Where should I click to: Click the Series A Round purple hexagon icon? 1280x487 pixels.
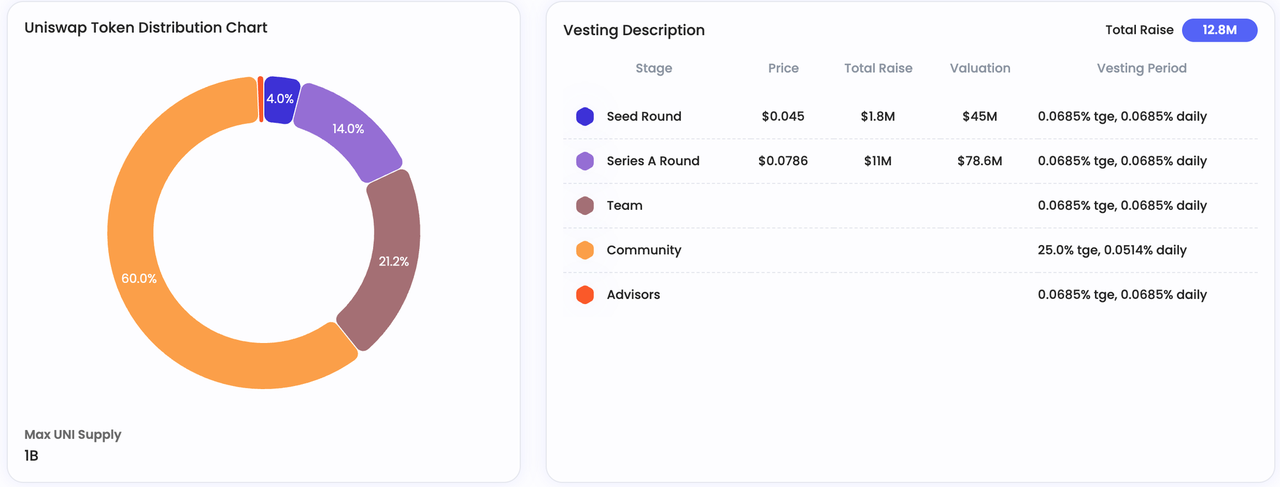(x=585, y=161)
